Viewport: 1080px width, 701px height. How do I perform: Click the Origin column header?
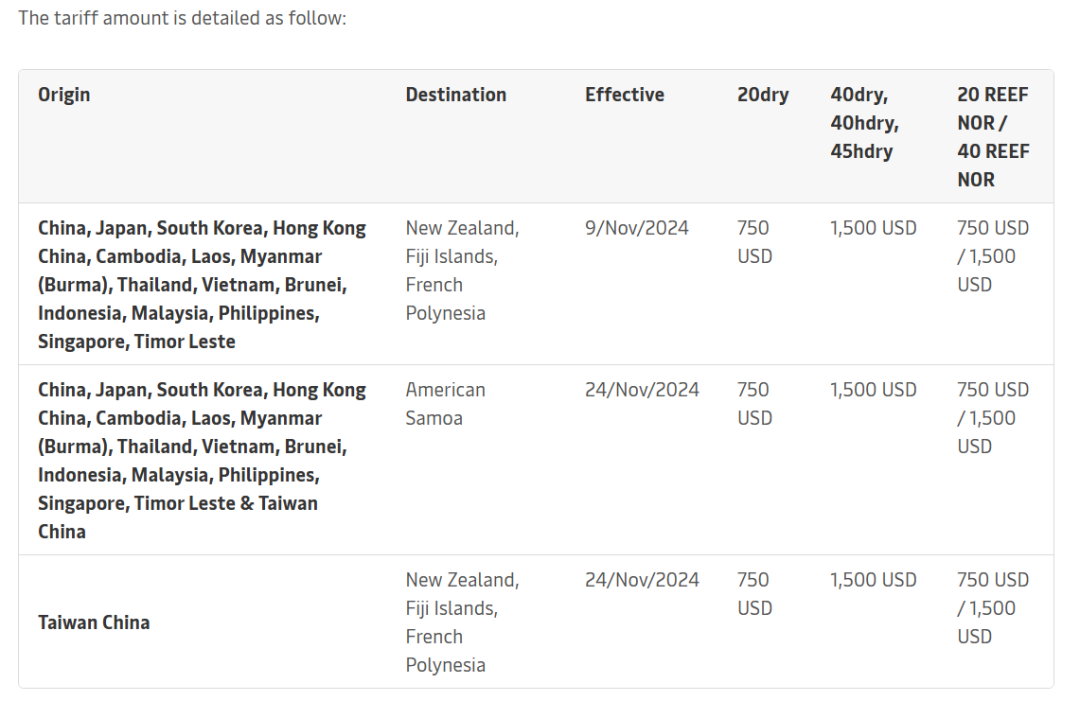pos(64,95)
